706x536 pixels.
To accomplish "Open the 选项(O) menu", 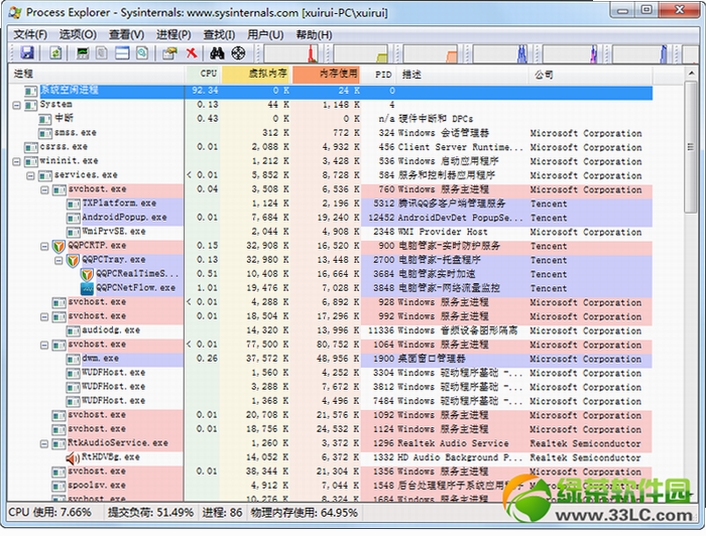I will [78, 35].
